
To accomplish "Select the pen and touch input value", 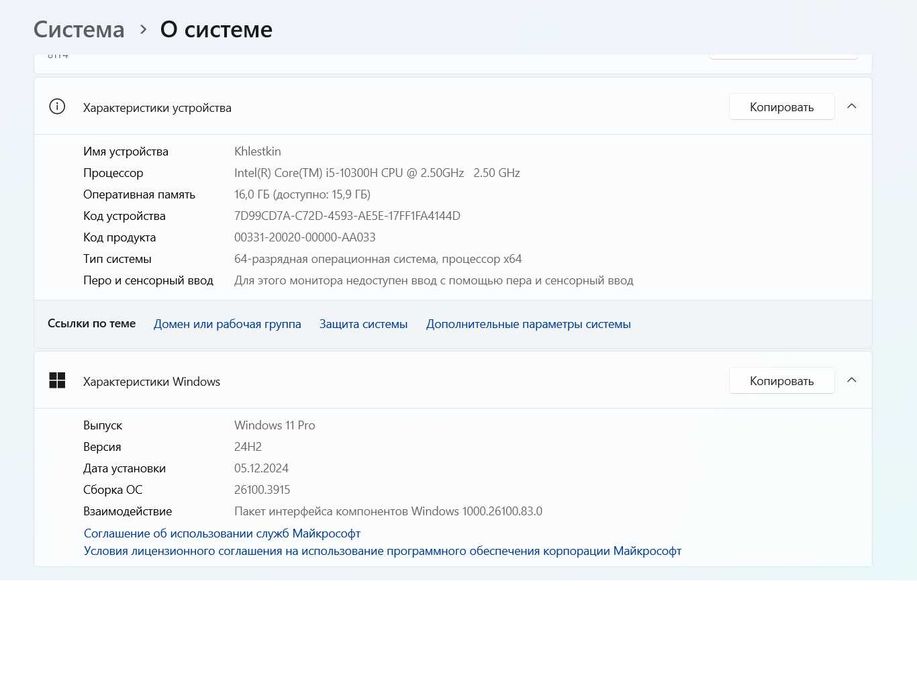I will (434, 281).
